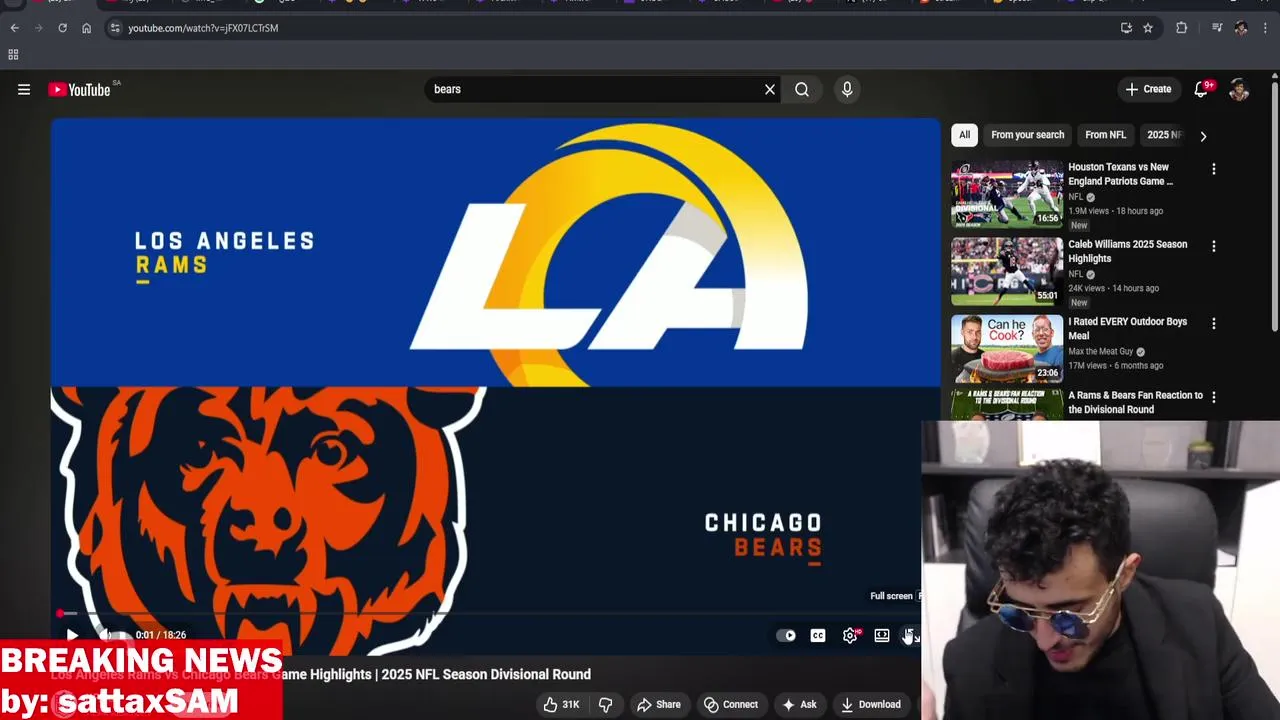Open YouTube account avatar menu
Image resolution: width=1280 pixels, height=720 pixels.
[x=1239, y=90]
